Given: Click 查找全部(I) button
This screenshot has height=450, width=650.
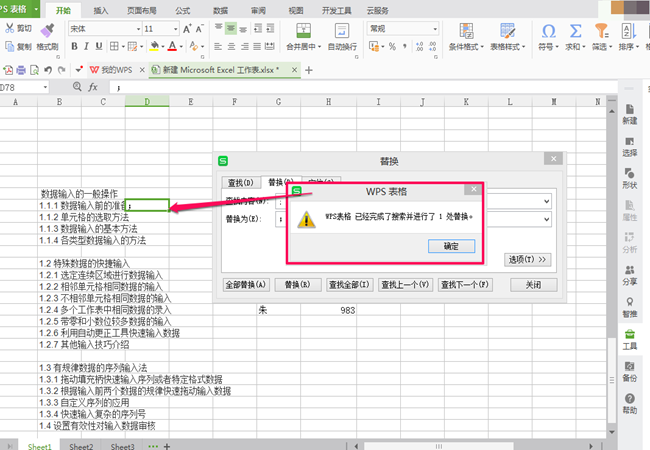Looking at the screenshot, I should pos(349,285).
